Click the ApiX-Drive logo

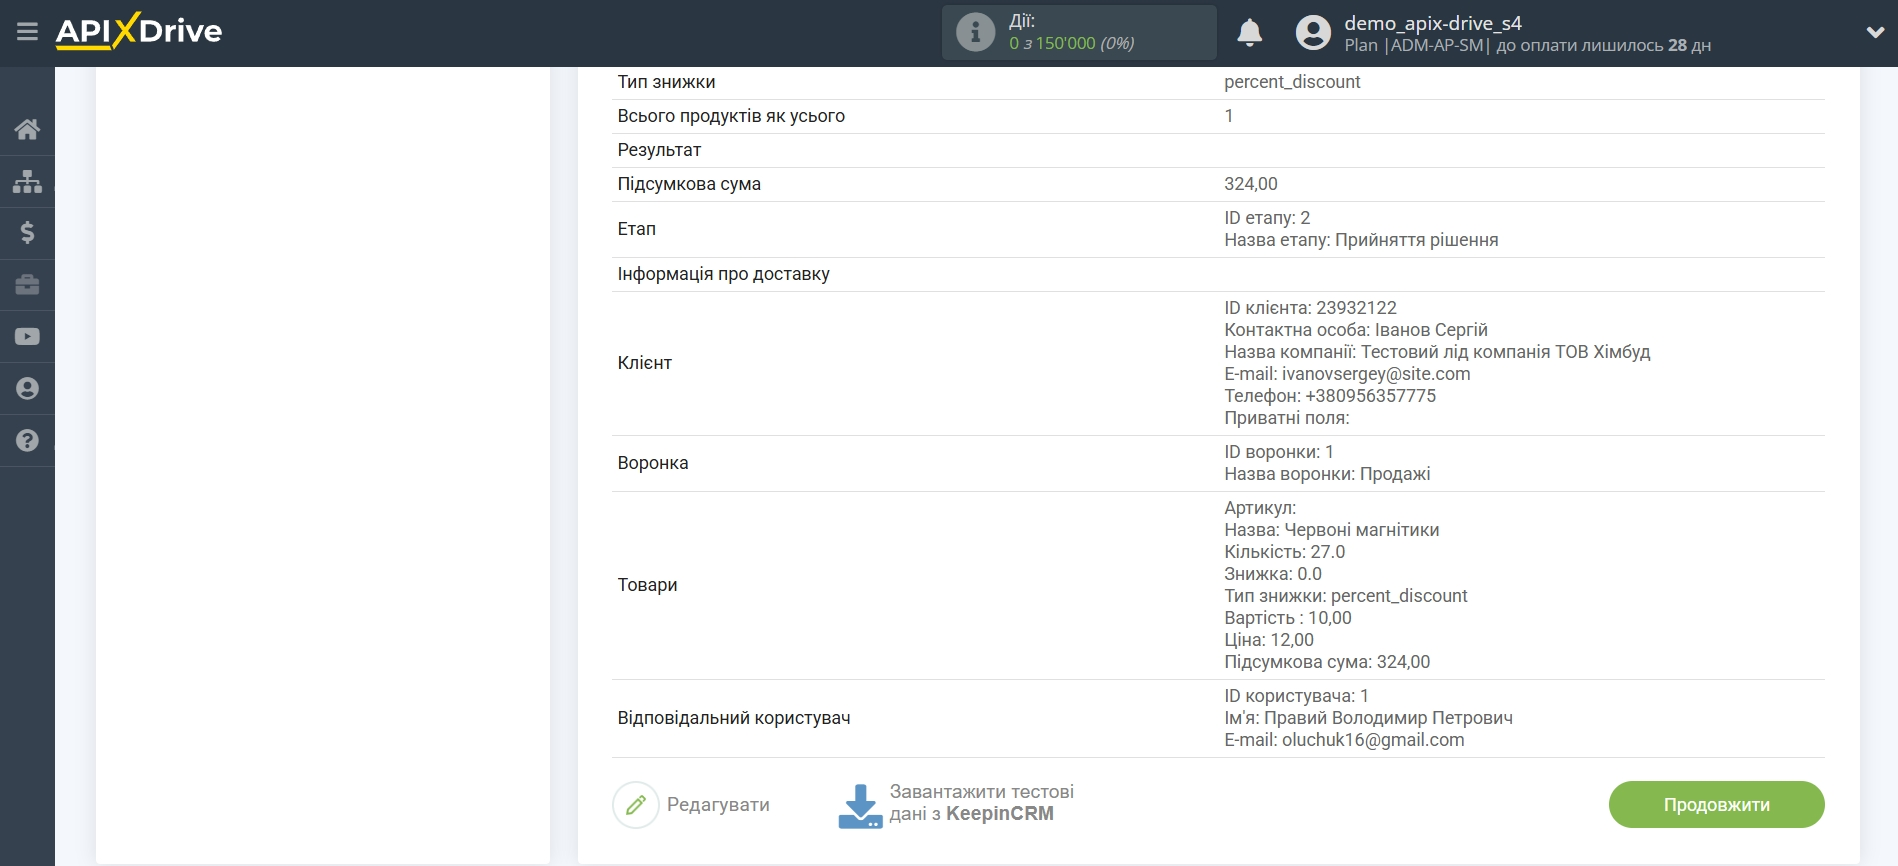click(x=139, y=31)
